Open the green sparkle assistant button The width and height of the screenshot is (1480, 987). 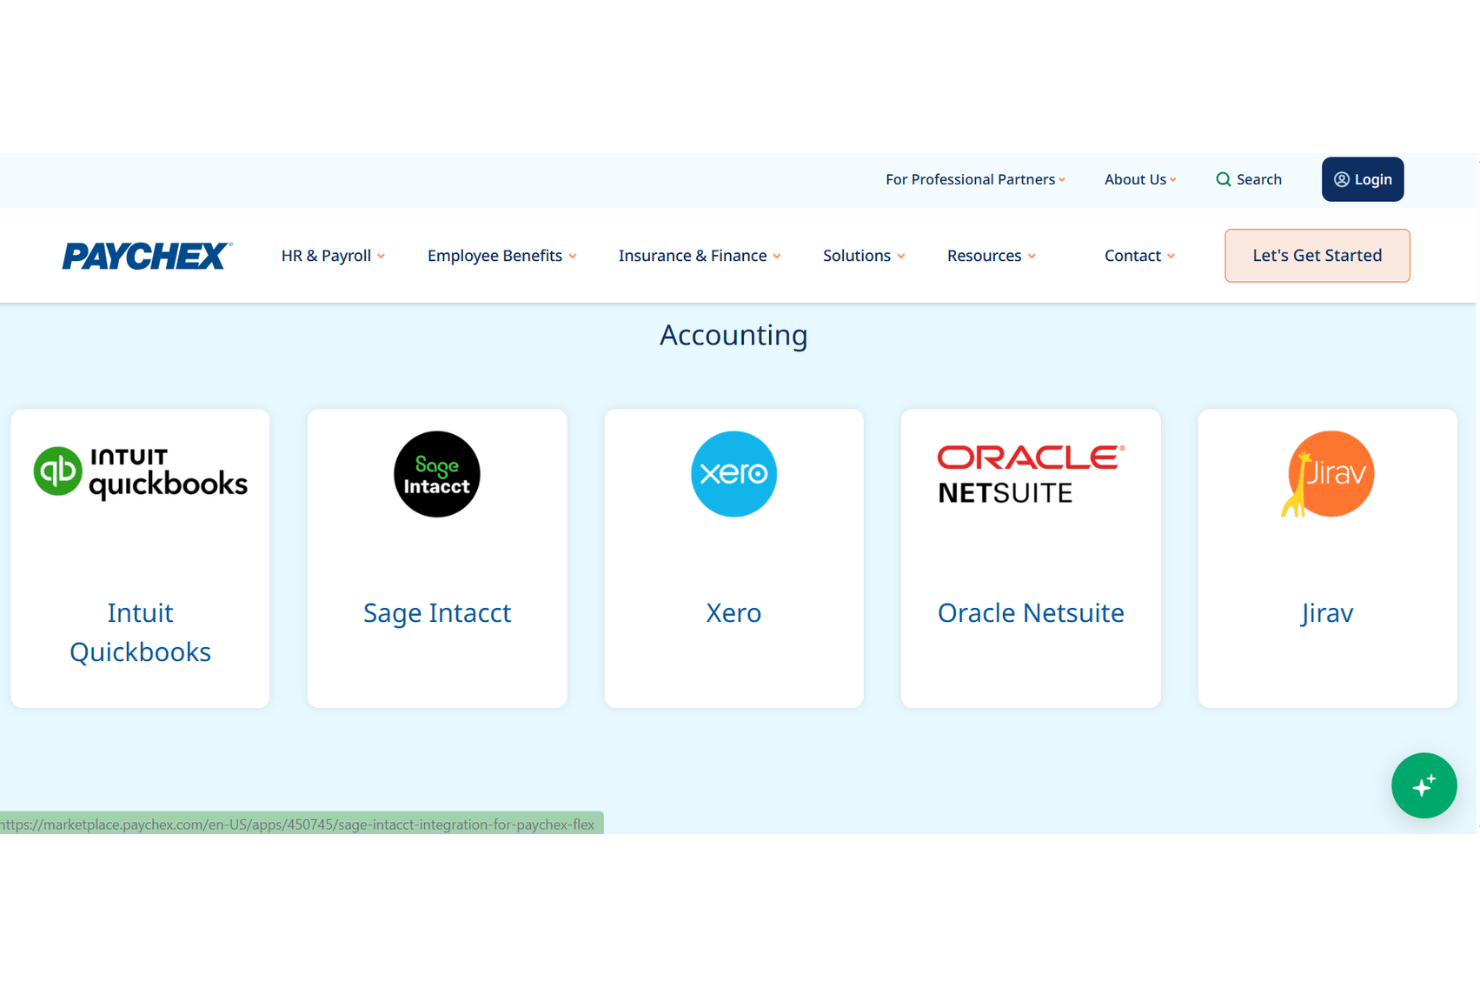[1424, 785]
